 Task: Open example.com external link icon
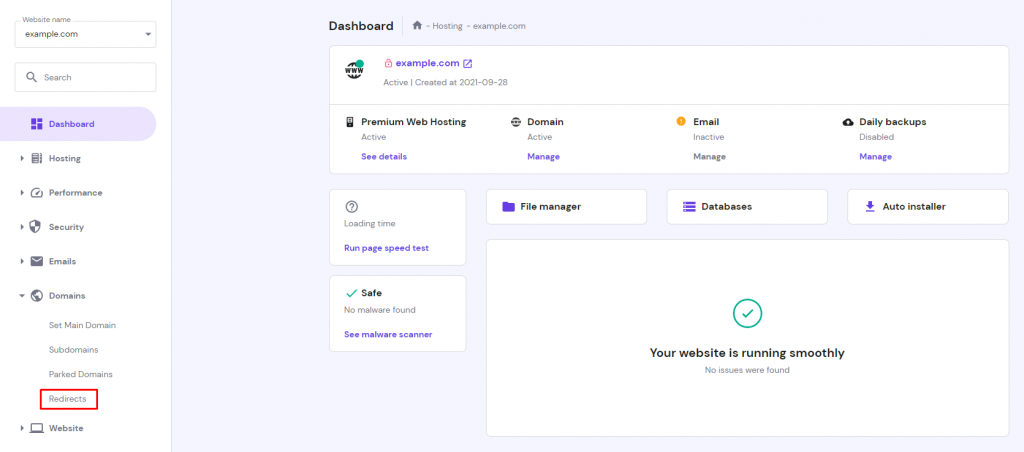pos(467,64)
